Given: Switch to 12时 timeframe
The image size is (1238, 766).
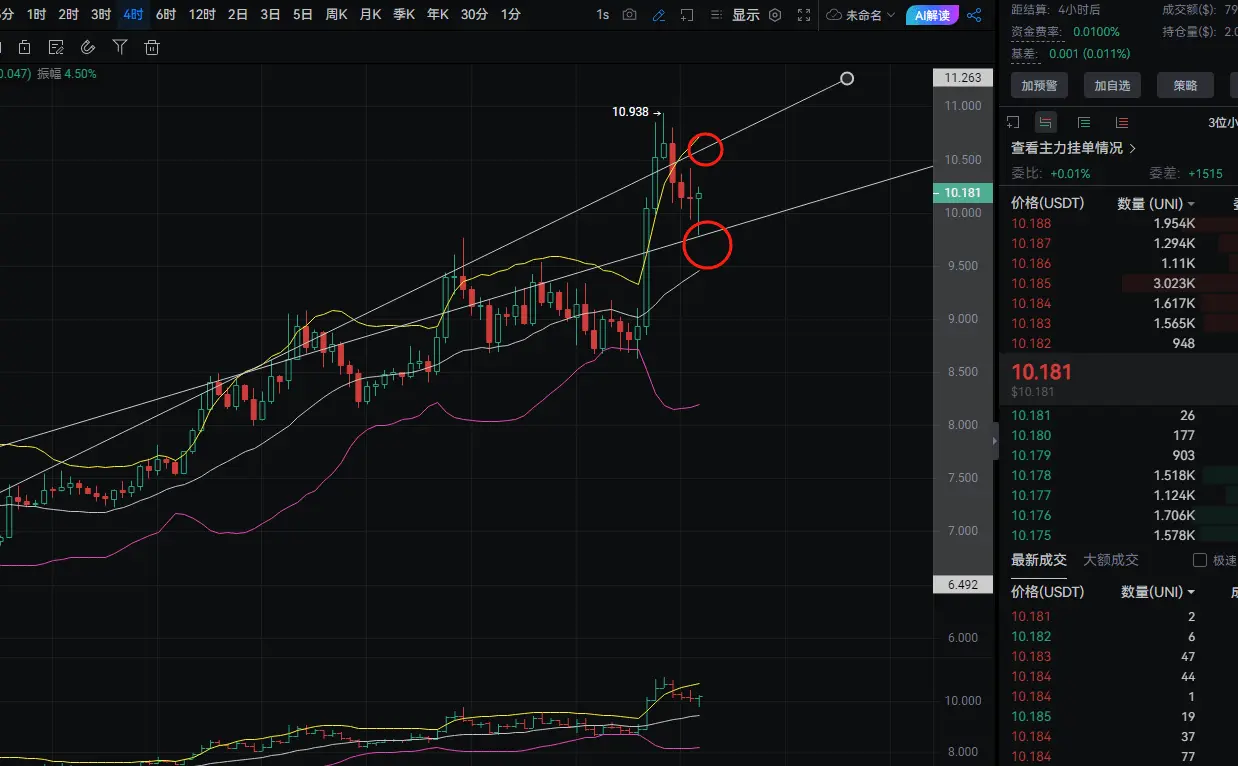Looking at the screenshot, I should click(x=202, y=14).
